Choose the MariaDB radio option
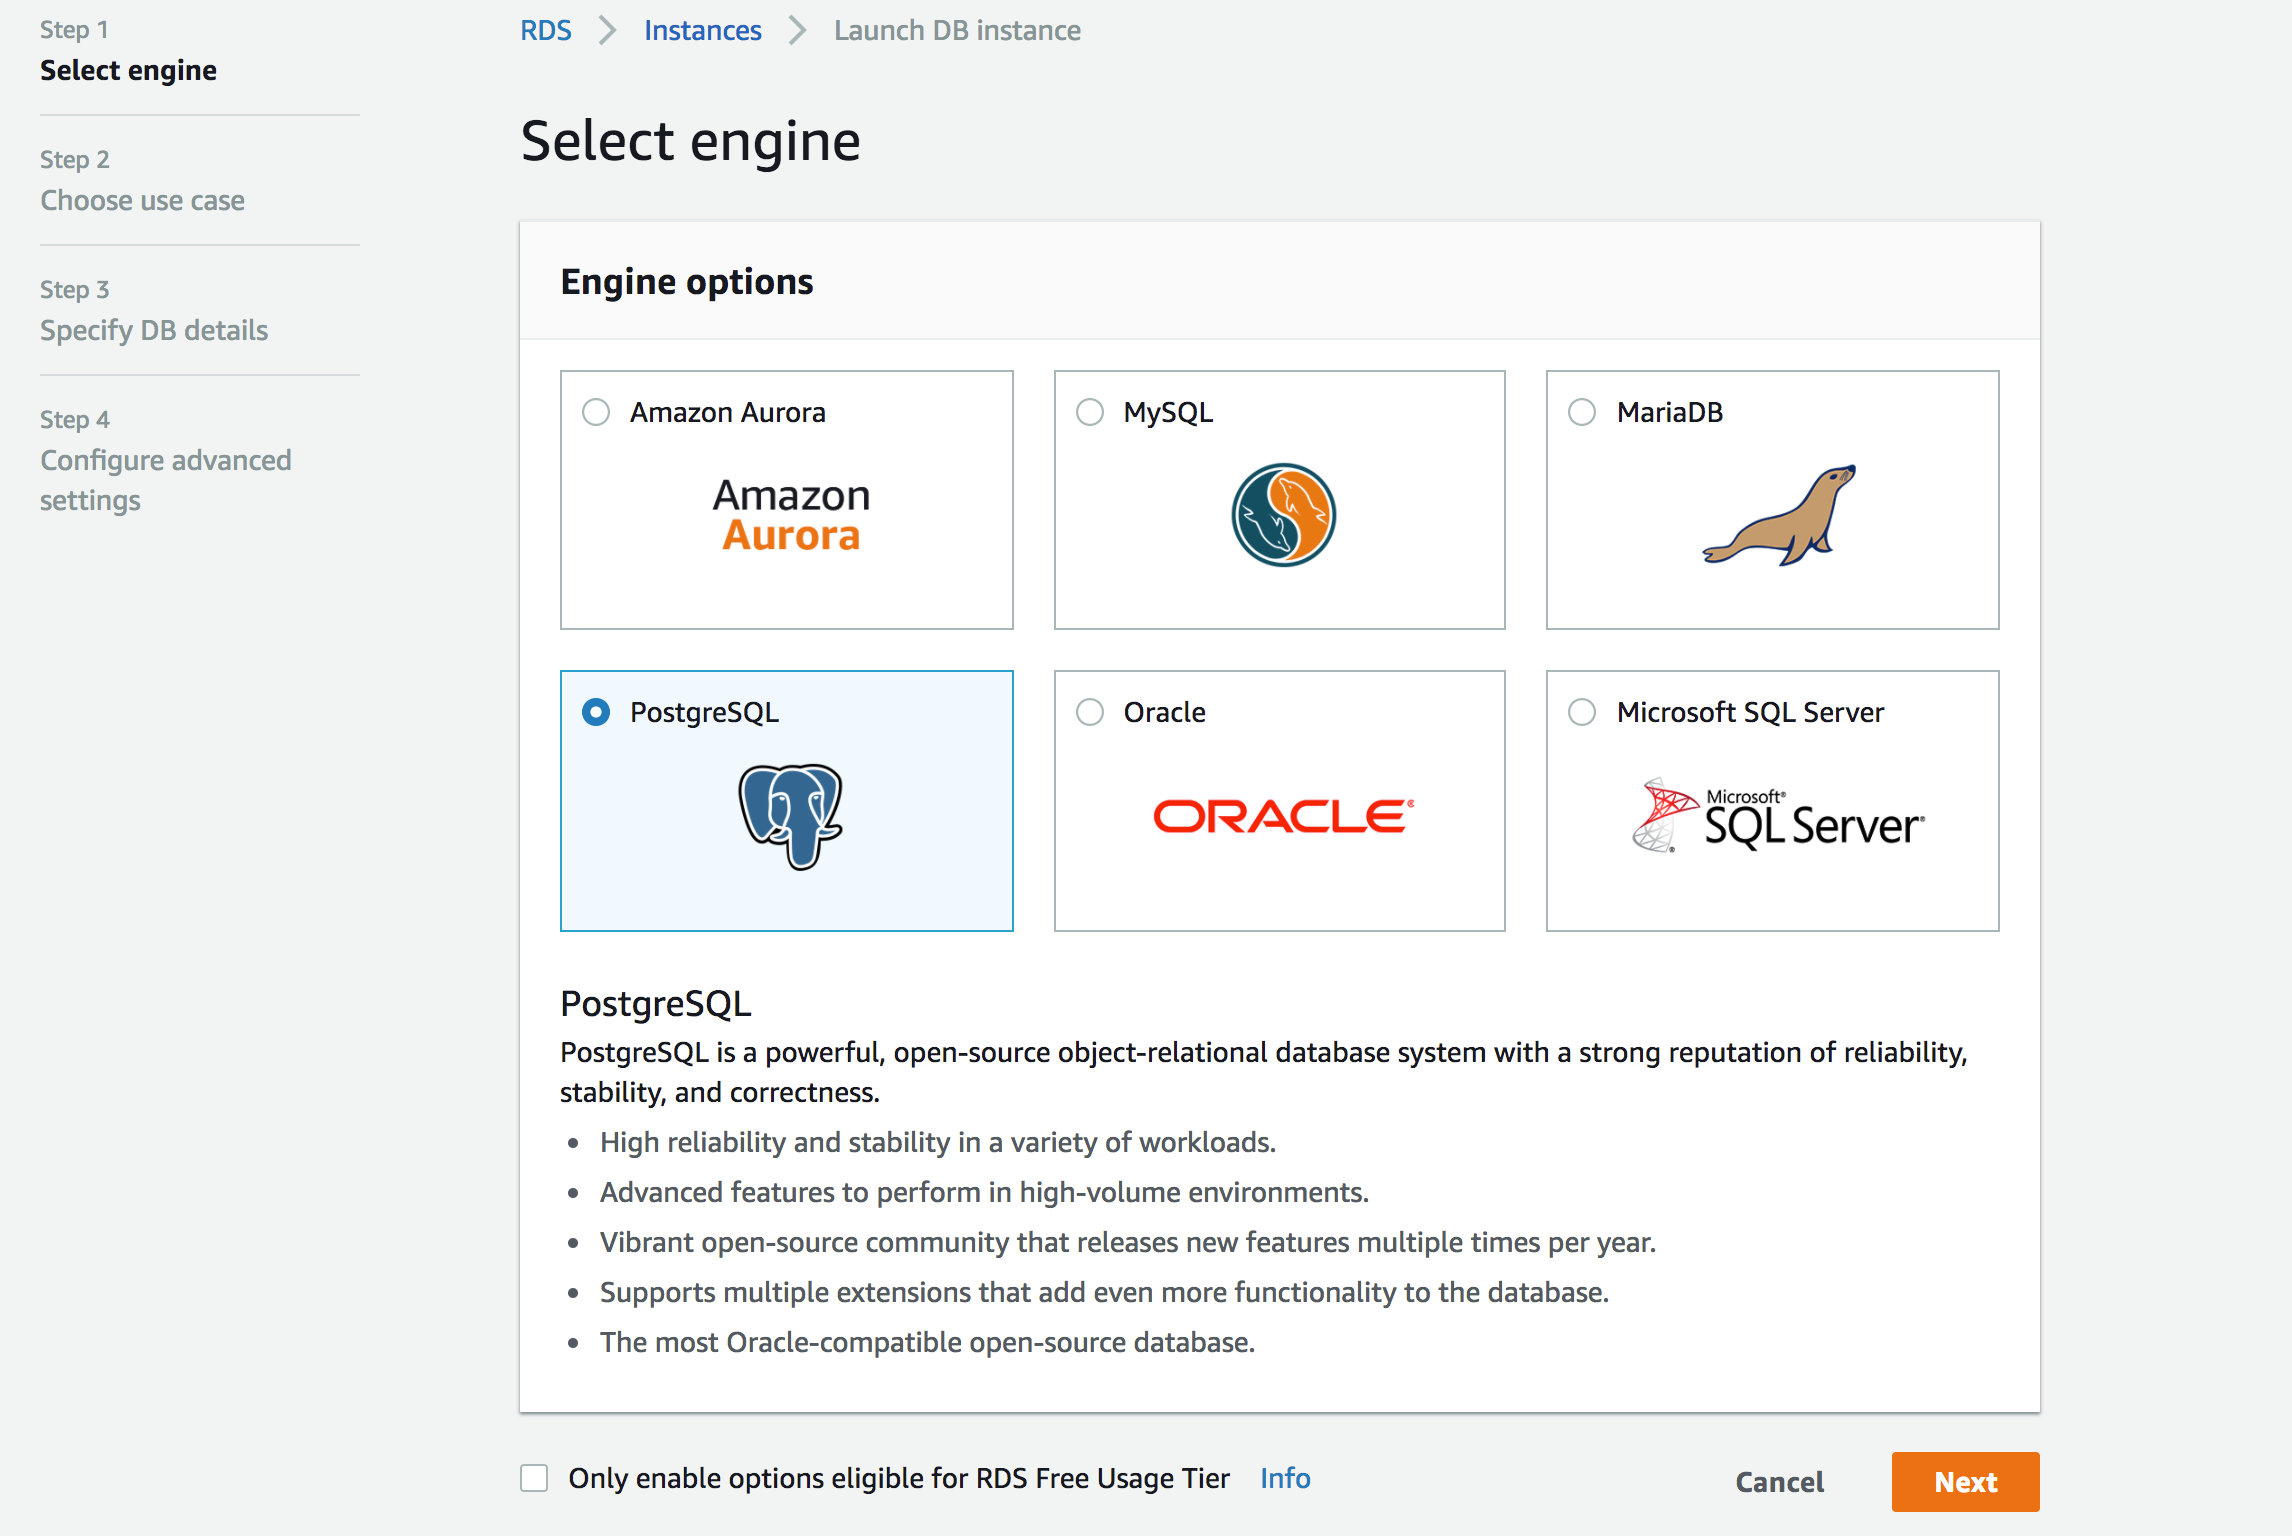Image resolution: width=2292 pixels, height=1536 pixels. [1582, 412]
